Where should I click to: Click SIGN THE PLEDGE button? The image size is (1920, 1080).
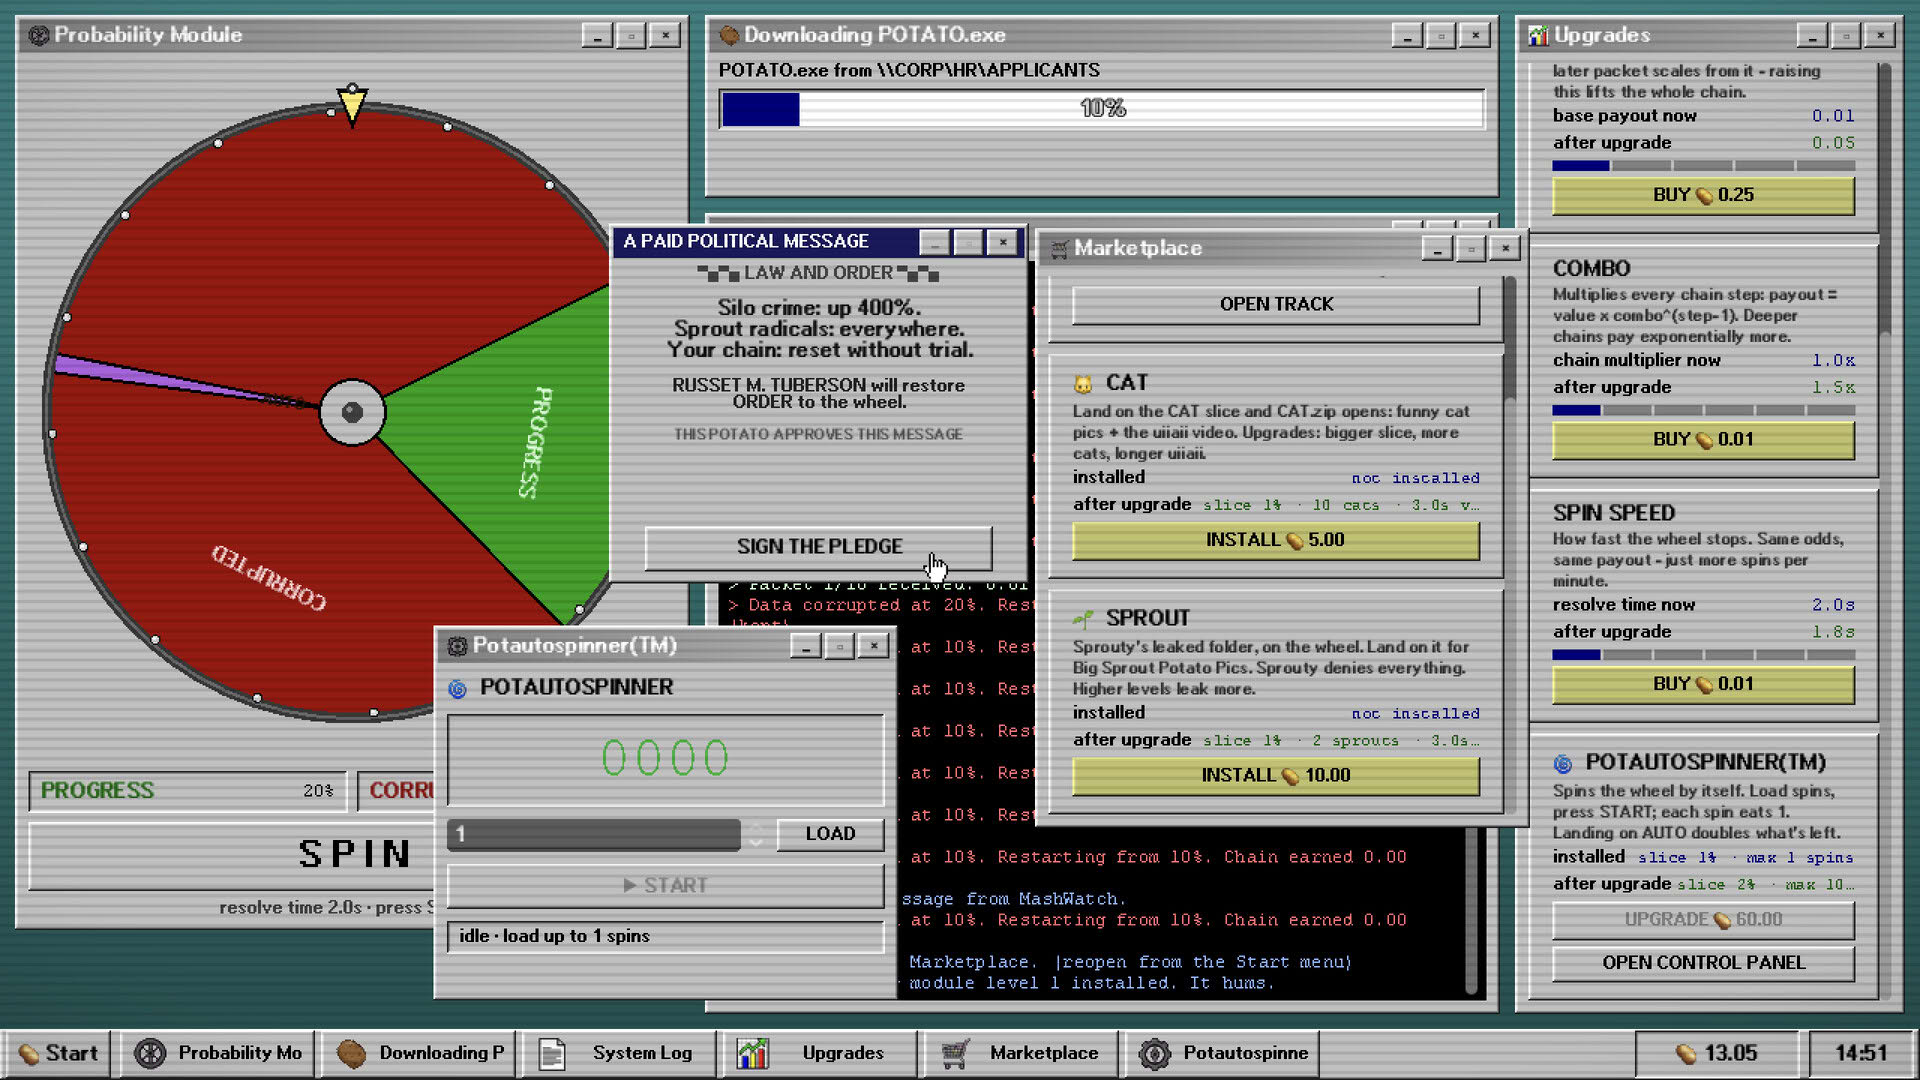819,547
